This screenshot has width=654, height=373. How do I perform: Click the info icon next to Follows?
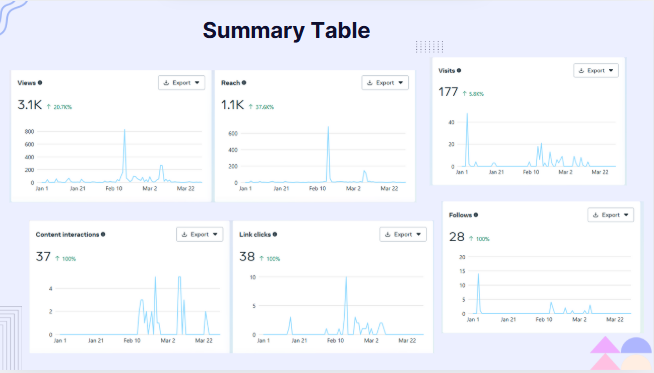pyautogui.click(x=476, y=215)
